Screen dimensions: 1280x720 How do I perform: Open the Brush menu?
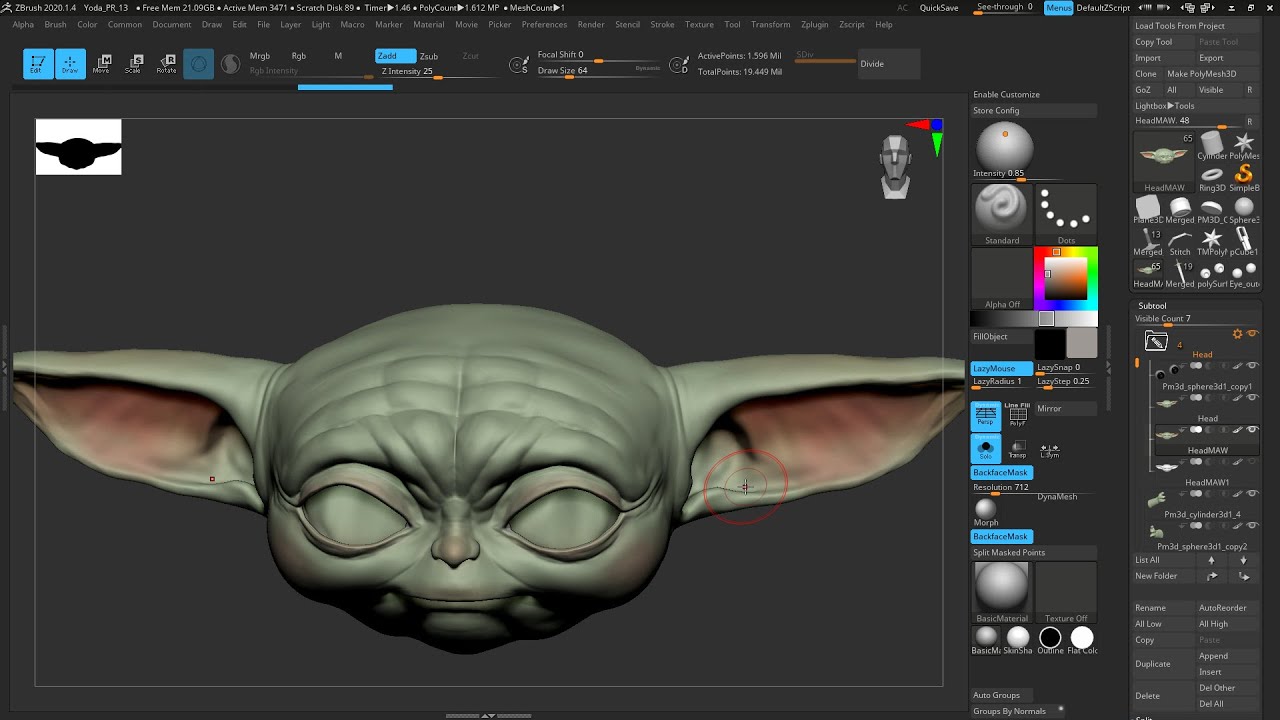(x=55, y=24)
